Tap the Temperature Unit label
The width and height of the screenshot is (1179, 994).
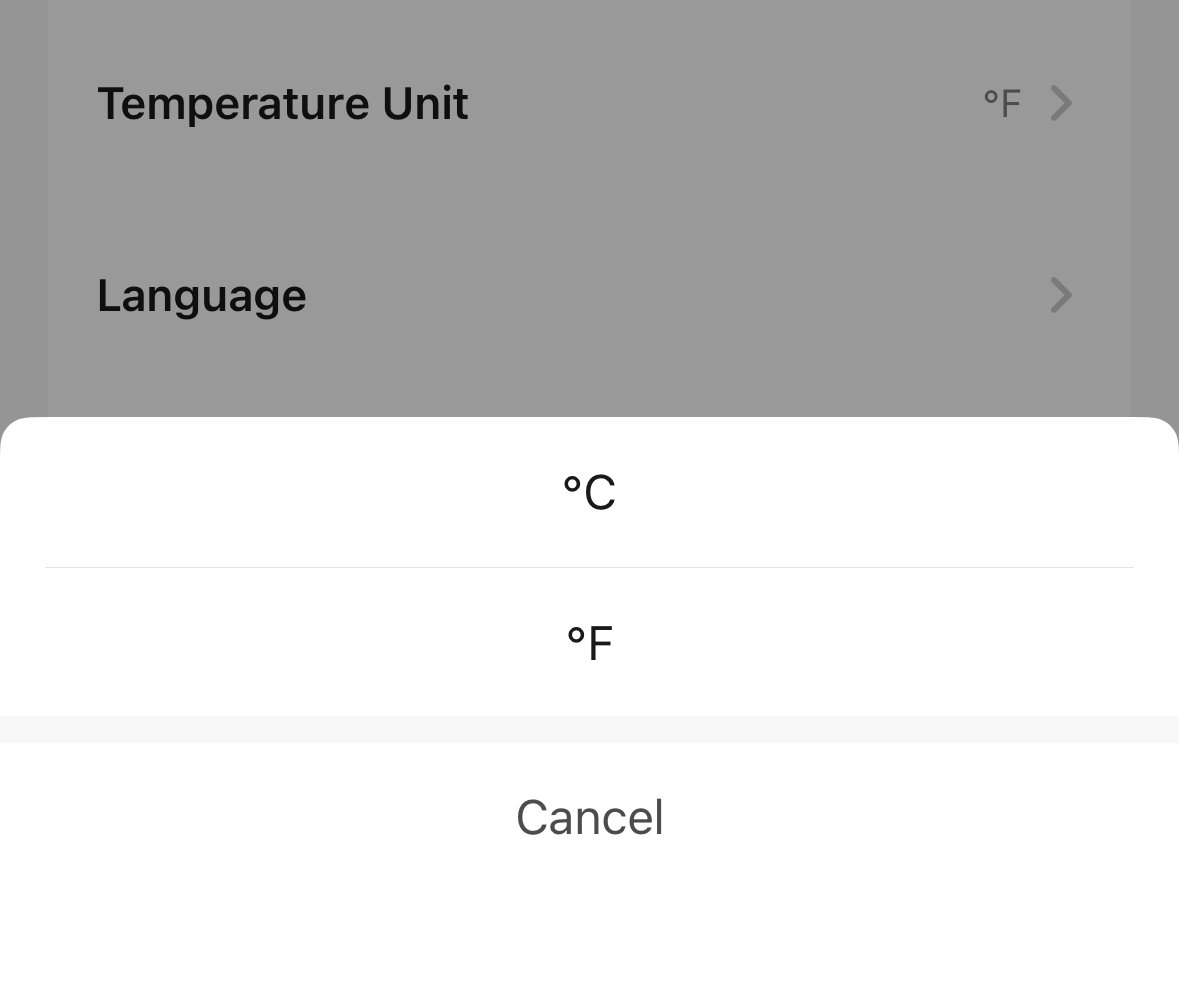pos(282,104)
